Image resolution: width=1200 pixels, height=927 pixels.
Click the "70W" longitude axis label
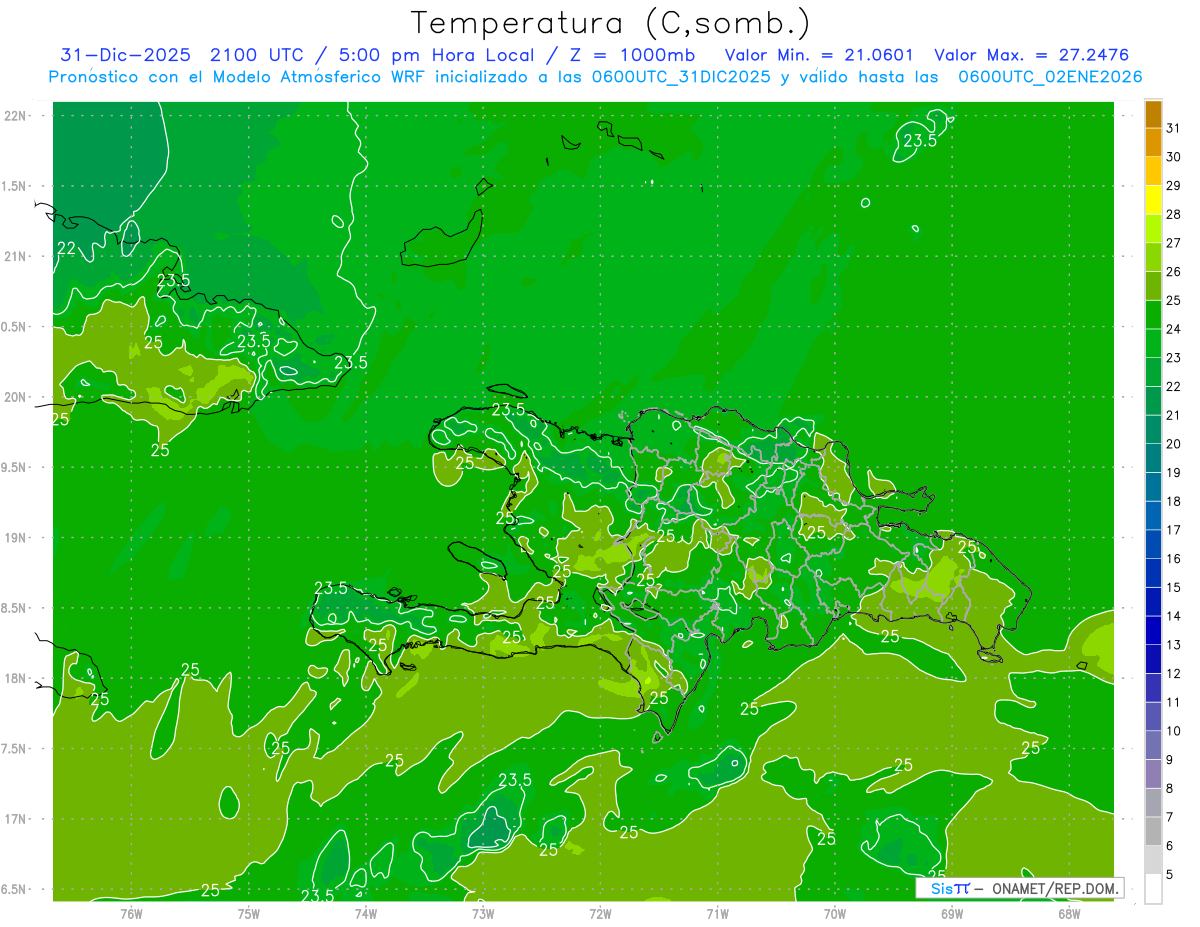(835, 913)
